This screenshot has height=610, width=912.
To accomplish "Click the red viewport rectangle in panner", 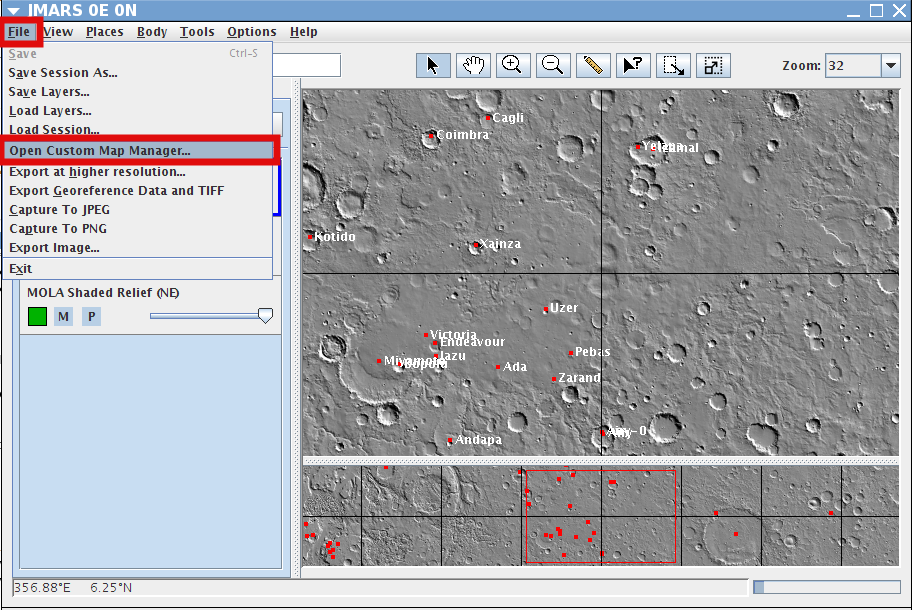I will click(x=601, y=516).
